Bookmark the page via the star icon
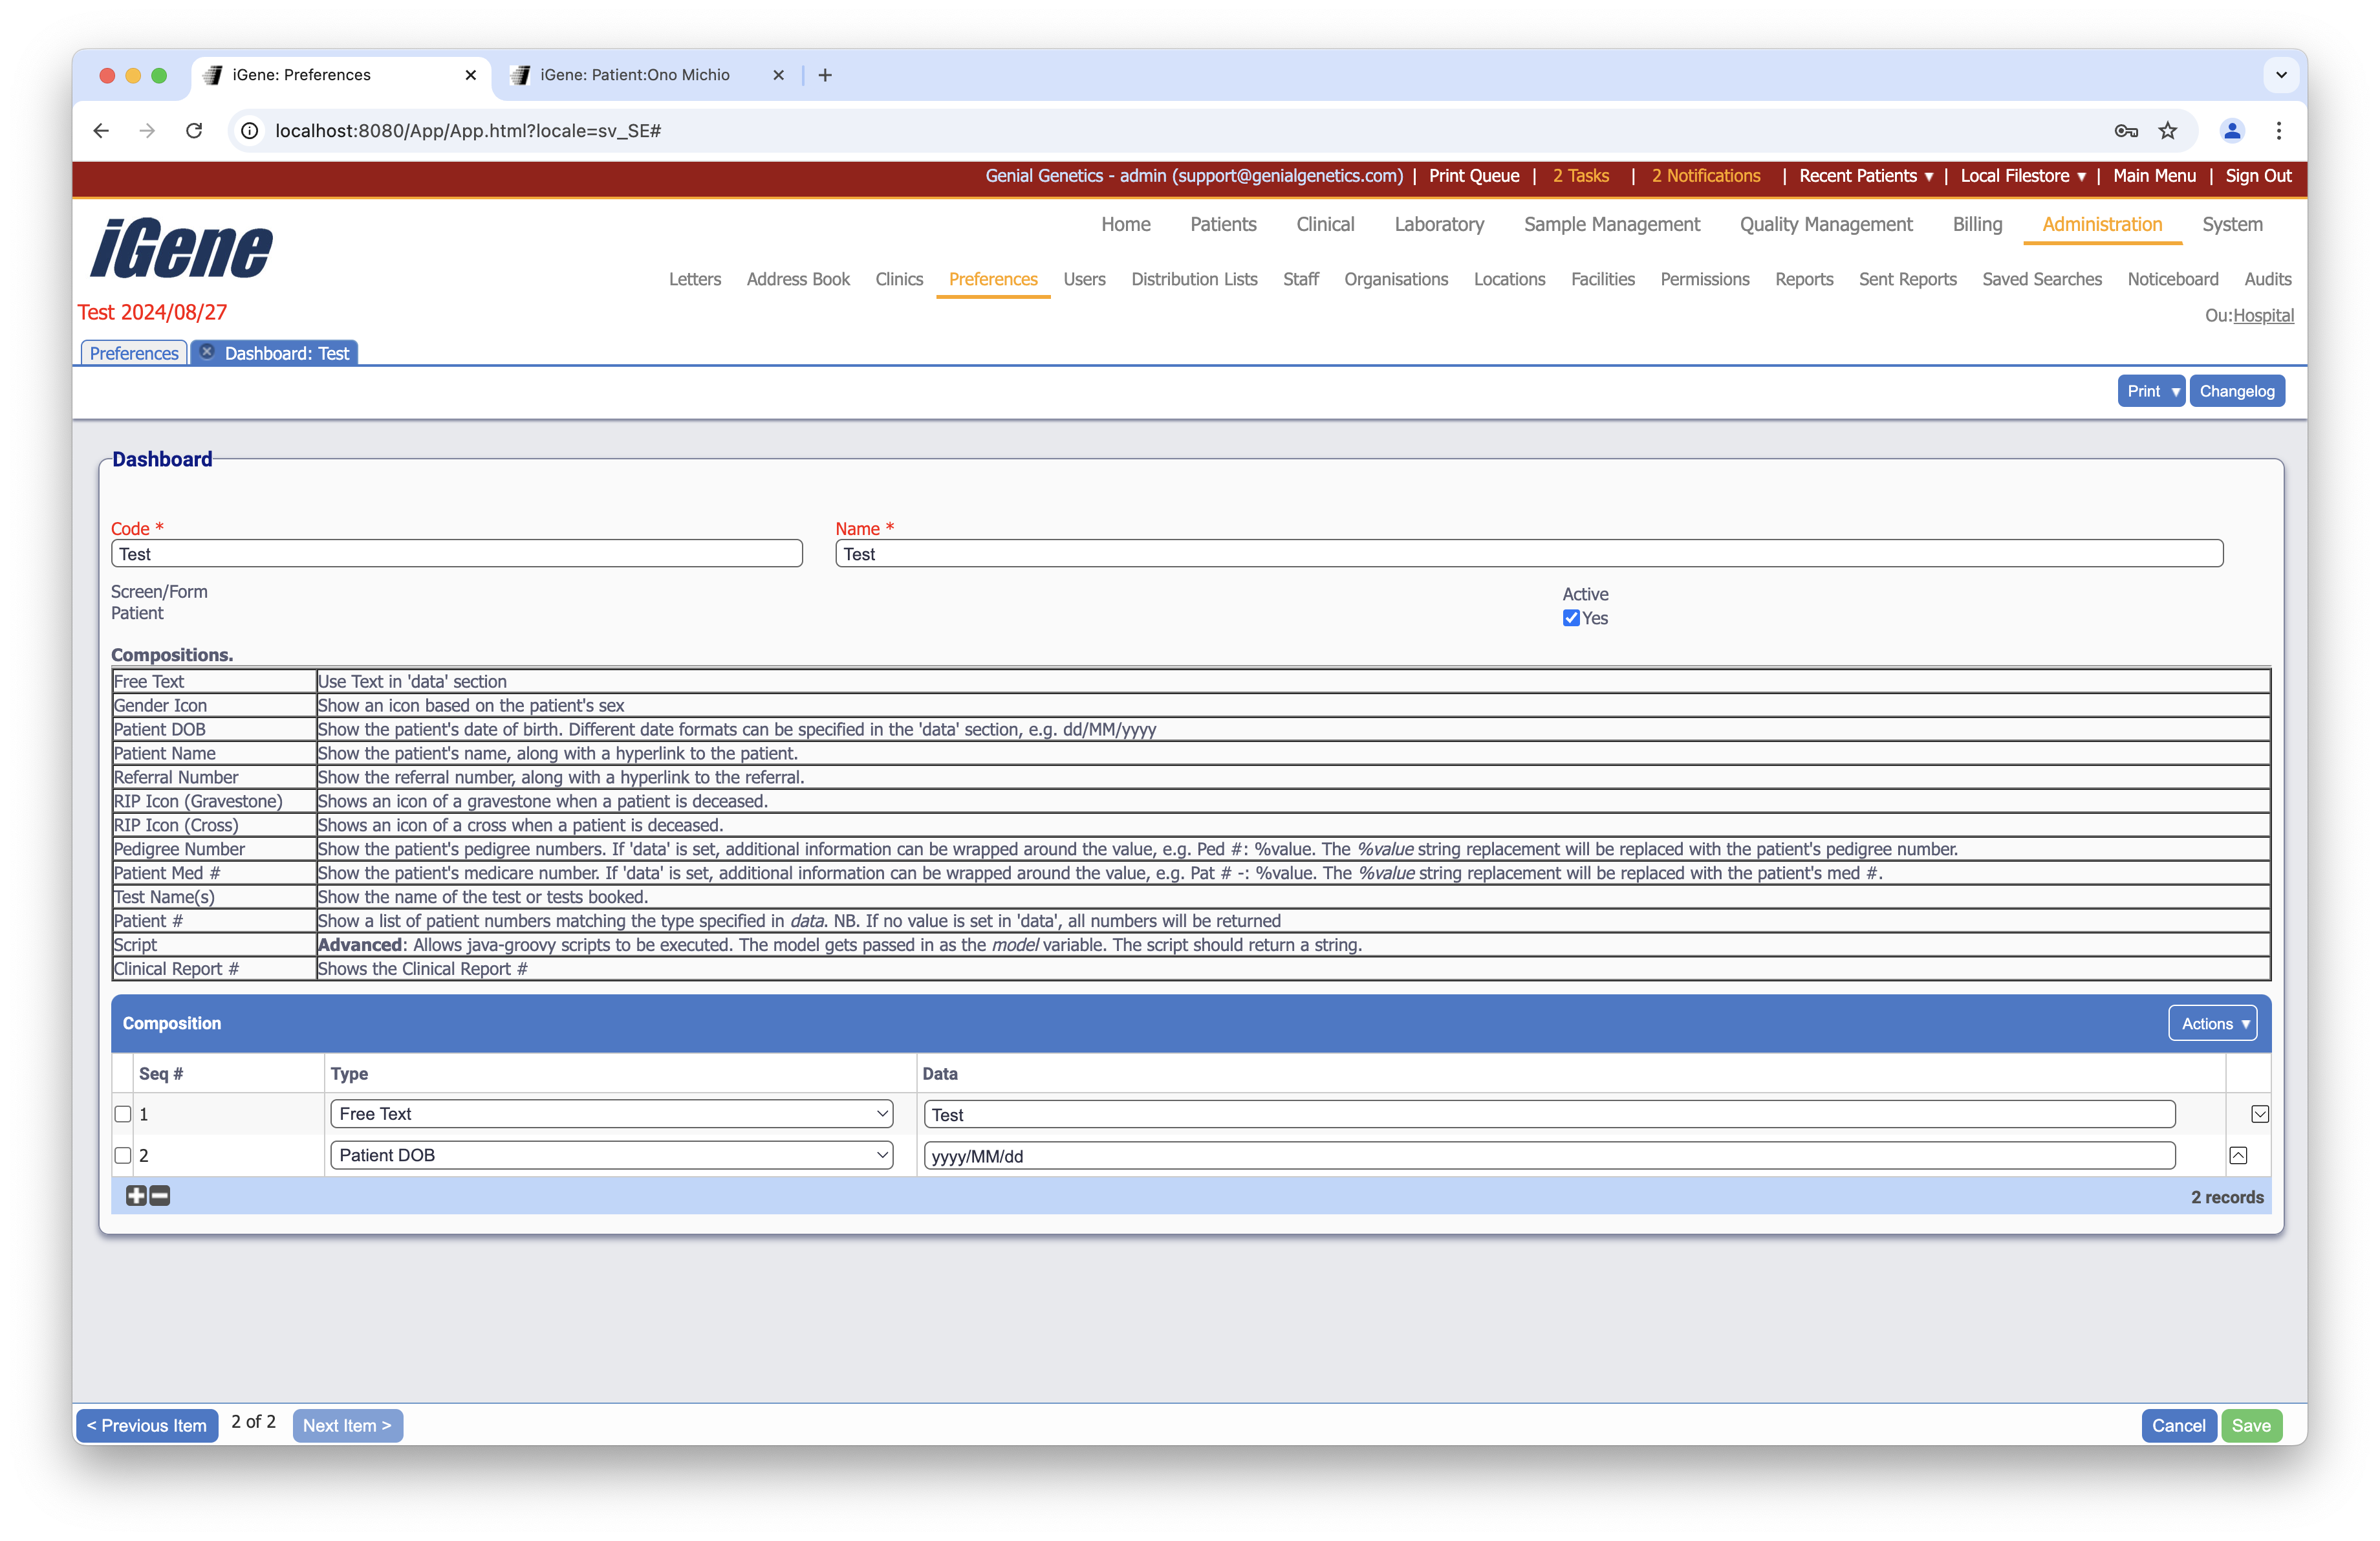 point(2168,131)
